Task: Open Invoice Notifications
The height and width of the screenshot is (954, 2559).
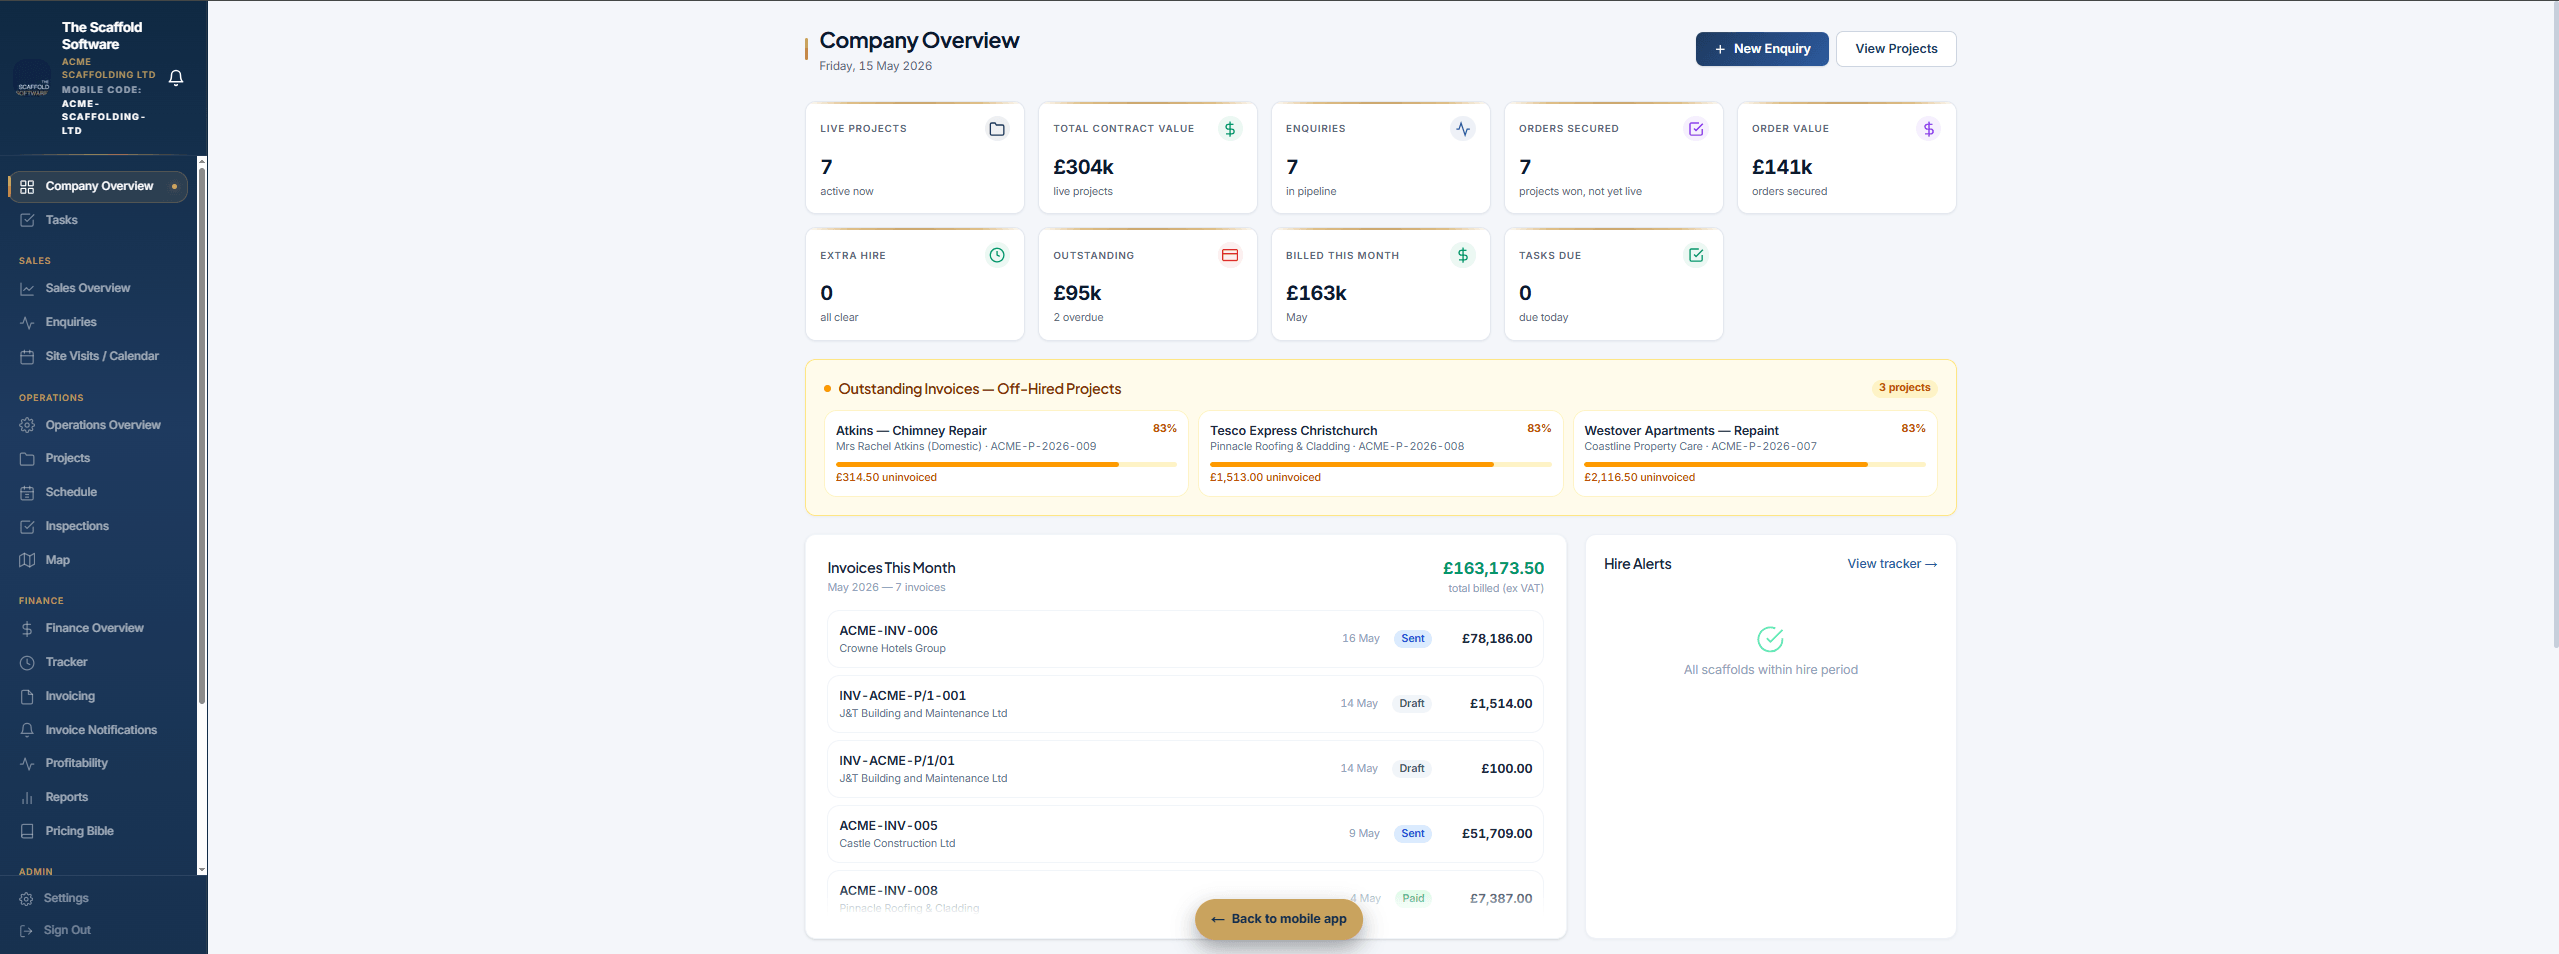Action: tap(98, 730)
